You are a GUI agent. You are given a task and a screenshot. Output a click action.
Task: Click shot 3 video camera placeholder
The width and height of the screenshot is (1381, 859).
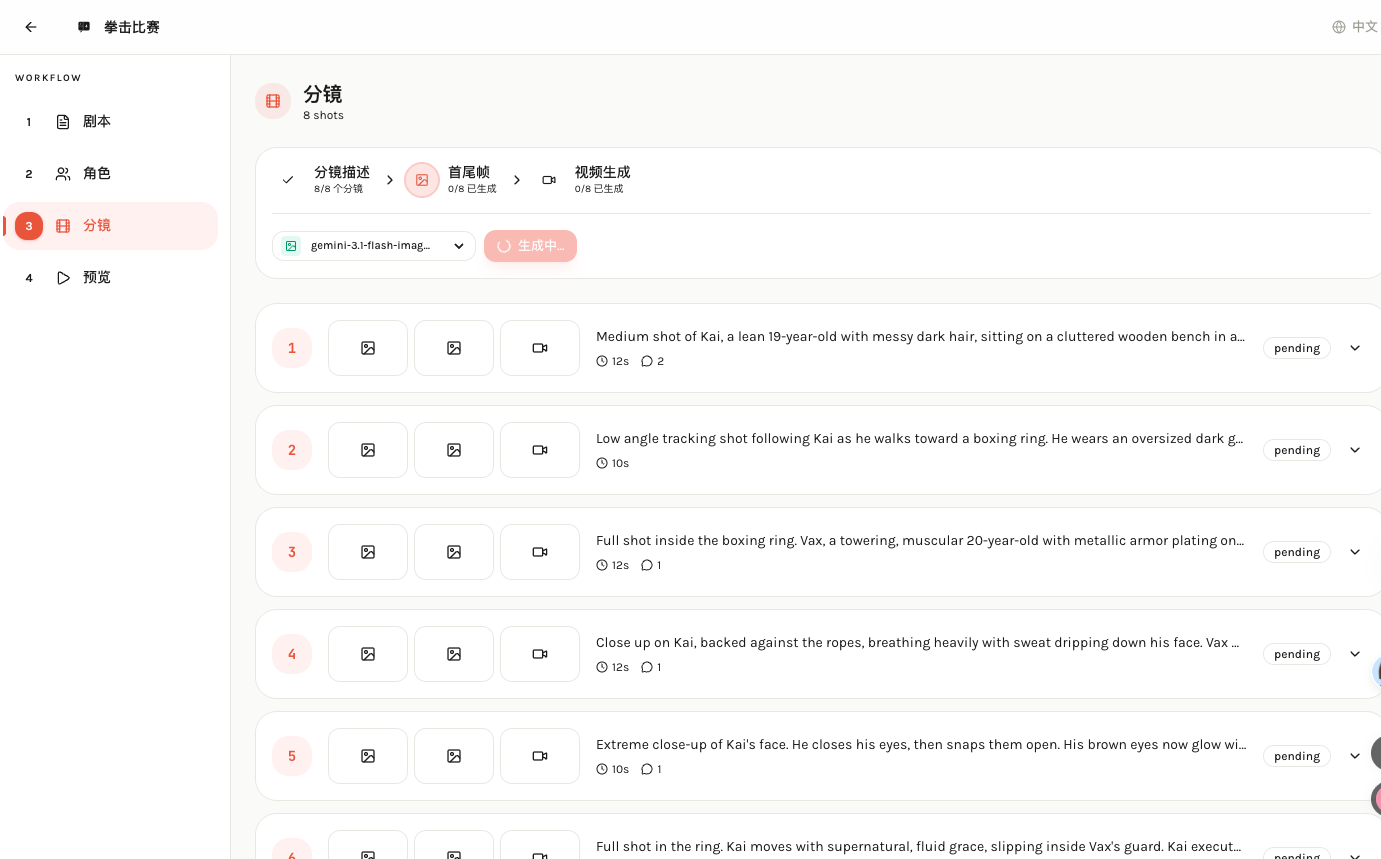(x=540, y=552)
